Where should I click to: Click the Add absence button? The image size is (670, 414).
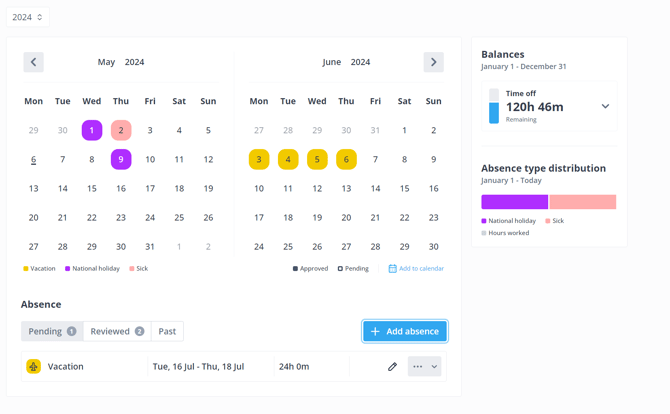(405, 332)
